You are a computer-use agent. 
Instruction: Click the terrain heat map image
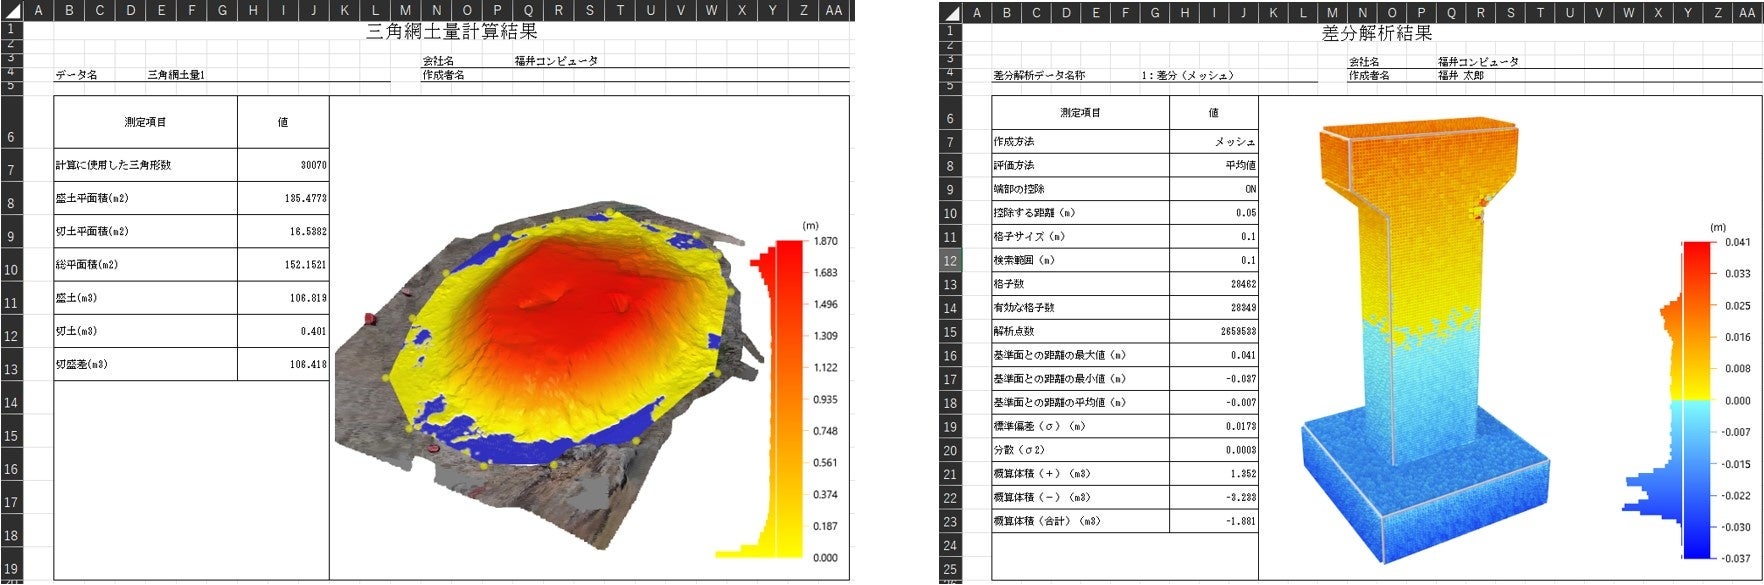click(x=550, y=375)
